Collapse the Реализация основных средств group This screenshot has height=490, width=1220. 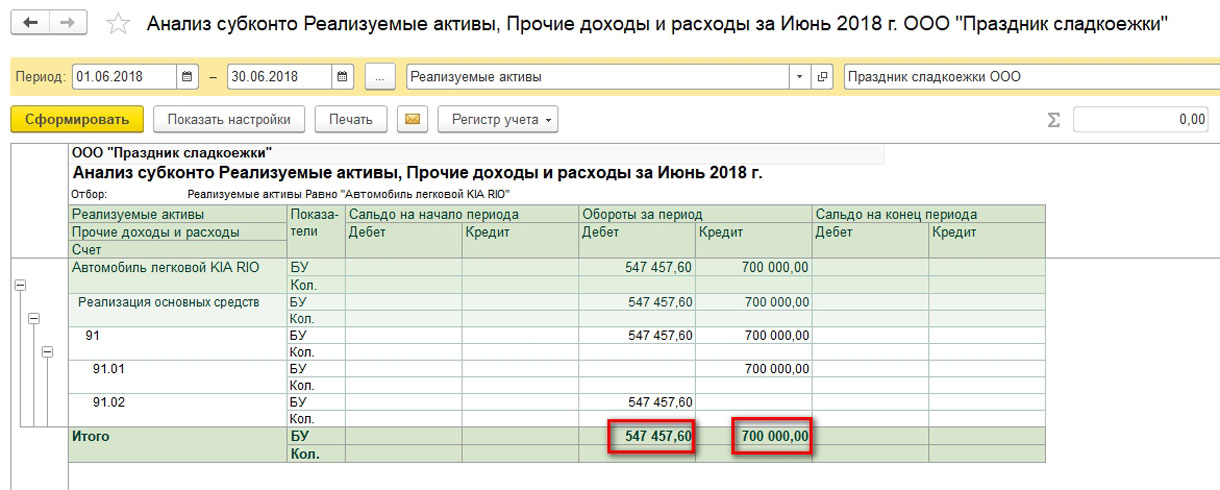[33, 318]
